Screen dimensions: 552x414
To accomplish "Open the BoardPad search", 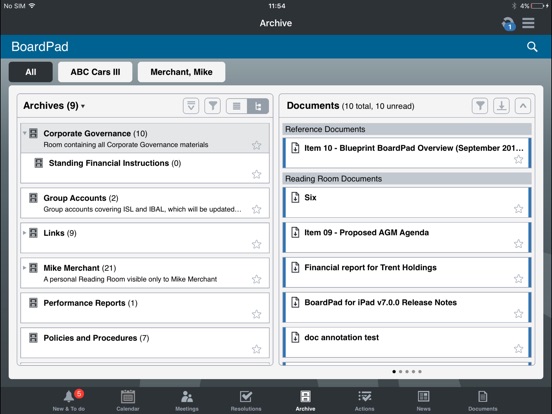I will click(532, 46).
